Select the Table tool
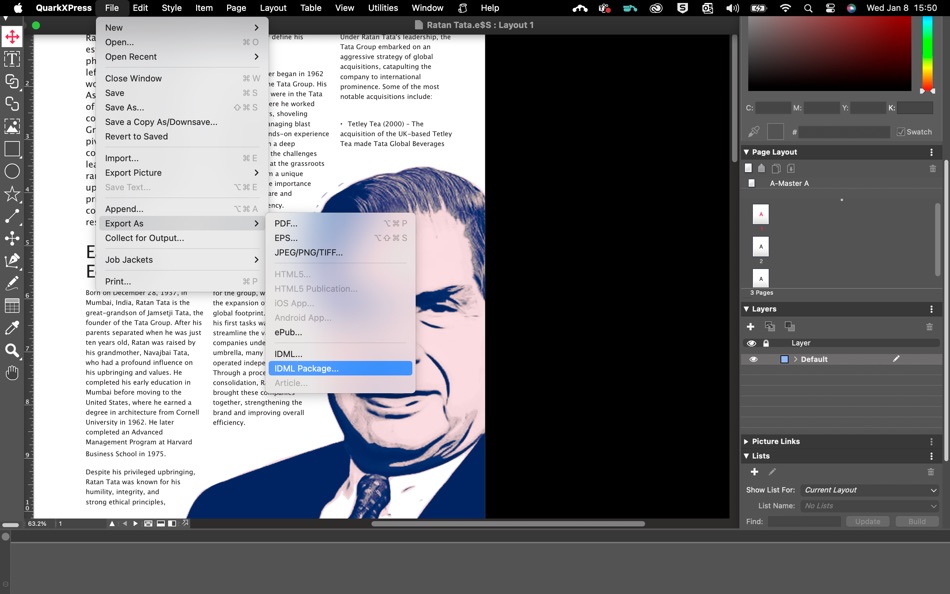The width and height of the screenshot is (950, 594). 12,306
